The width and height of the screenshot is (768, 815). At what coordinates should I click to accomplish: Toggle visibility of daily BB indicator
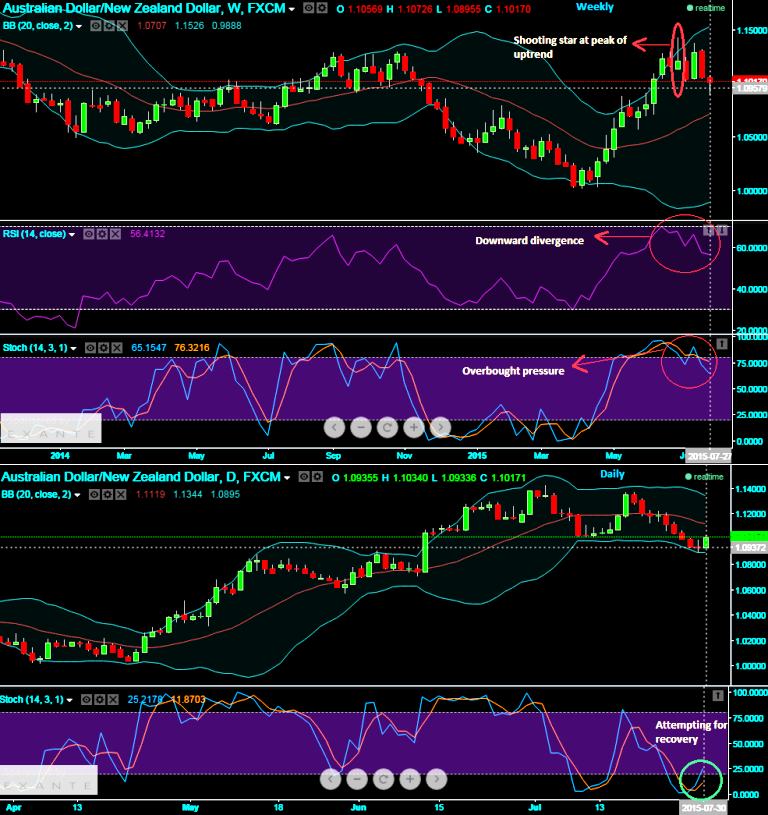tap(94, 494)
